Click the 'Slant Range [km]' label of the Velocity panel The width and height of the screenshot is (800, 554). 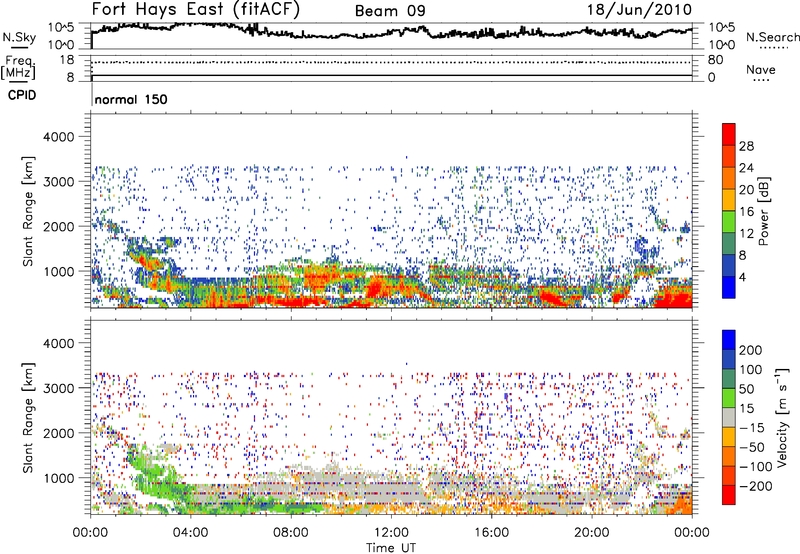pyautogui.click(x=28, y=418)
